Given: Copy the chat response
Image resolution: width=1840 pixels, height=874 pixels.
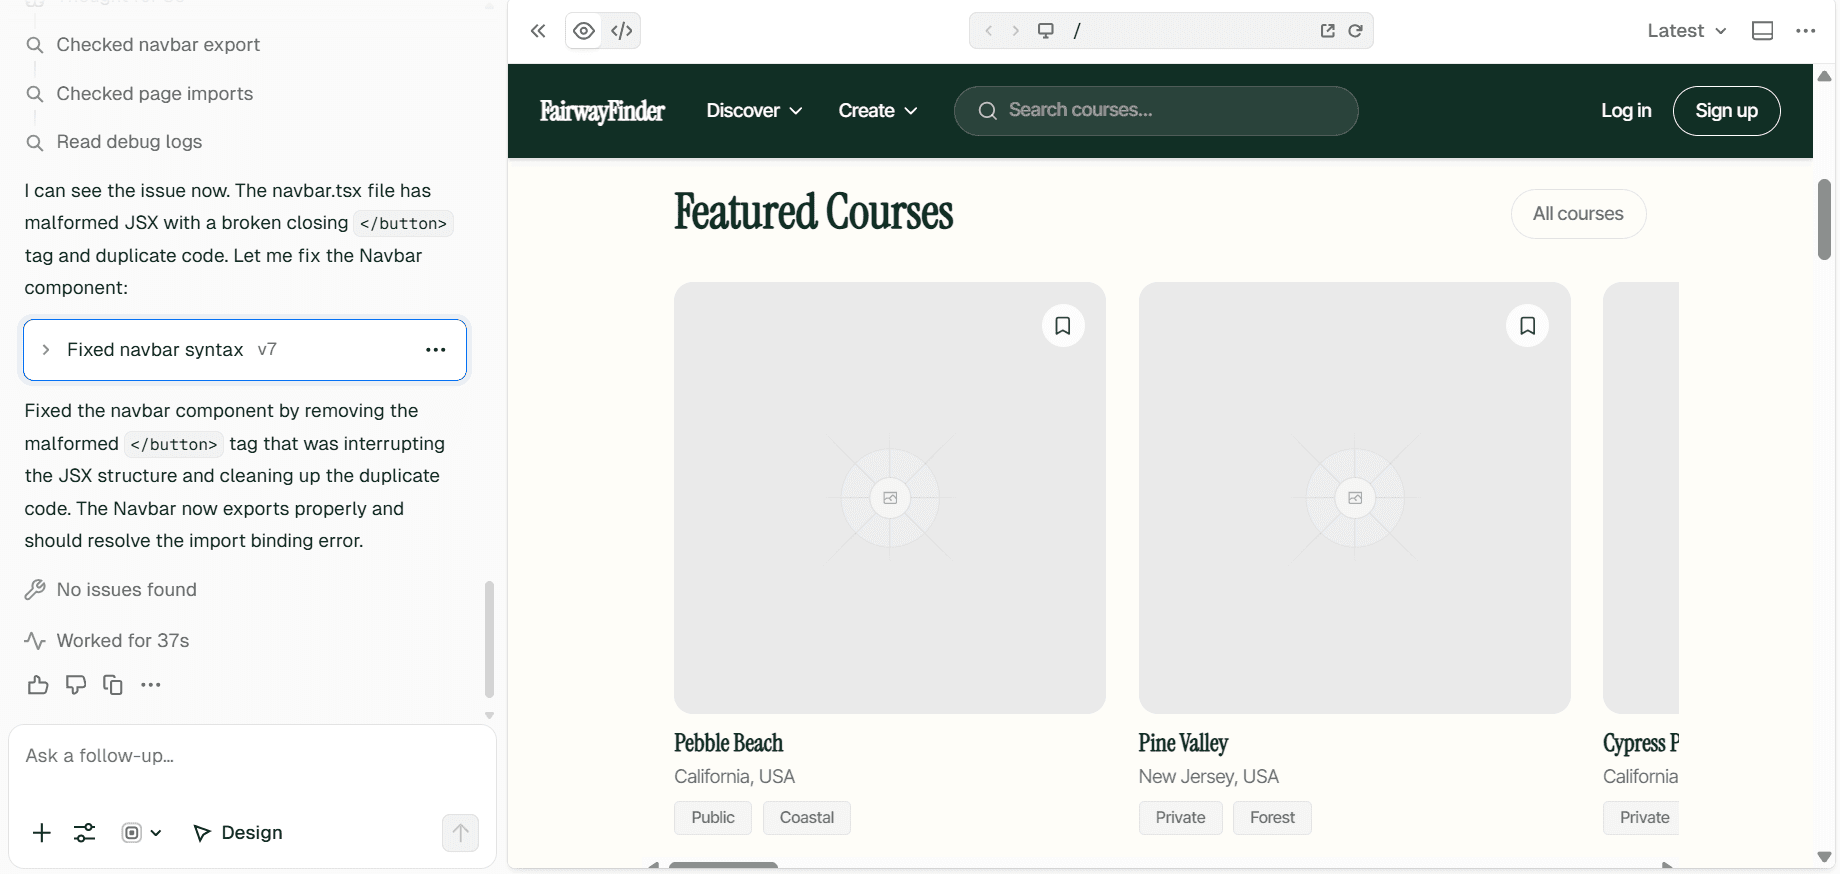Looking at the screenshot, I should click(113, 685).
